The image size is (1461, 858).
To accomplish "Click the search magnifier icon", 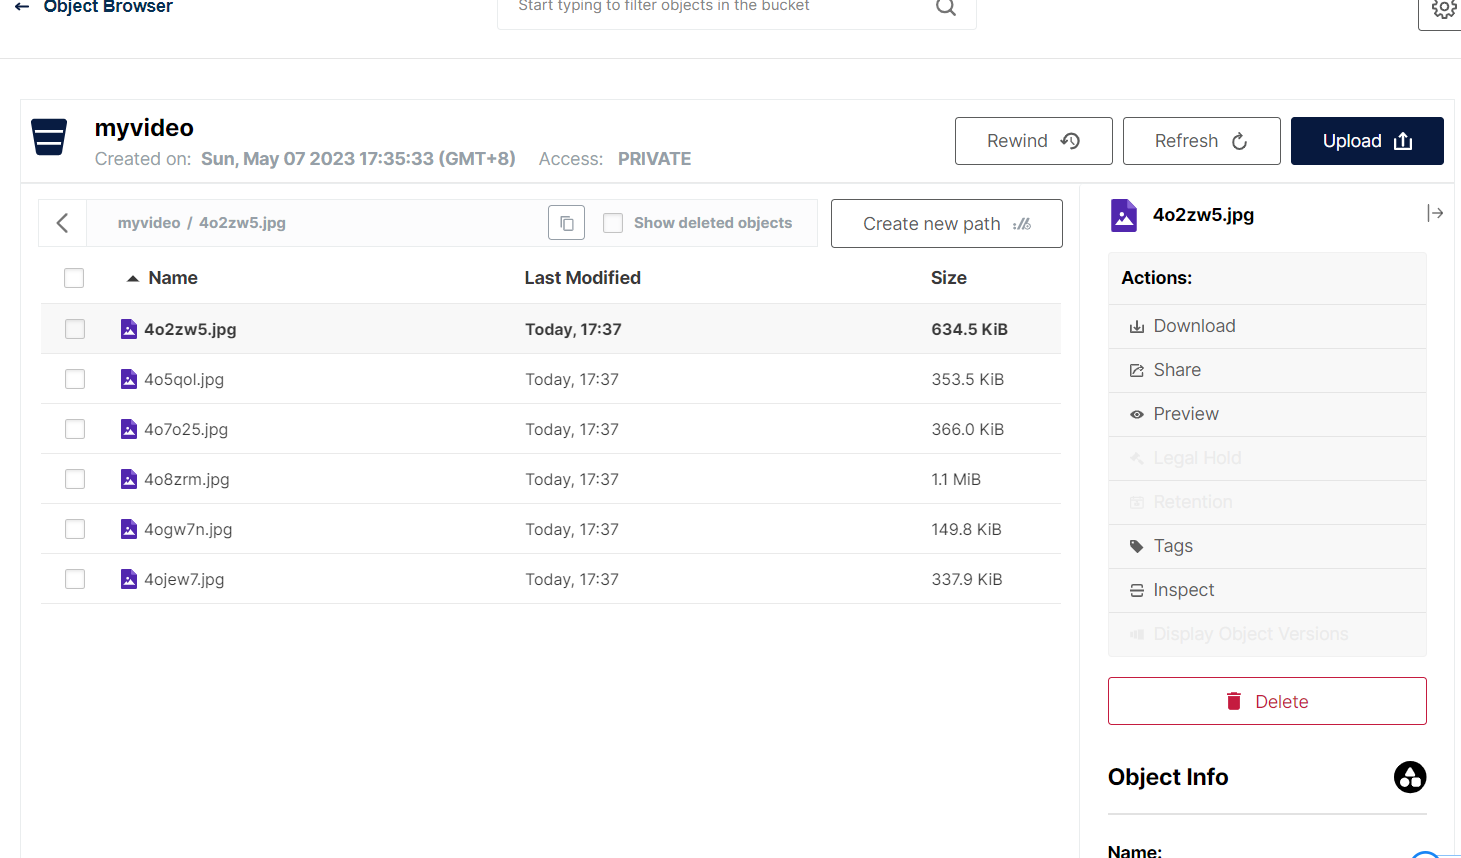I will [x=946, y=7].
